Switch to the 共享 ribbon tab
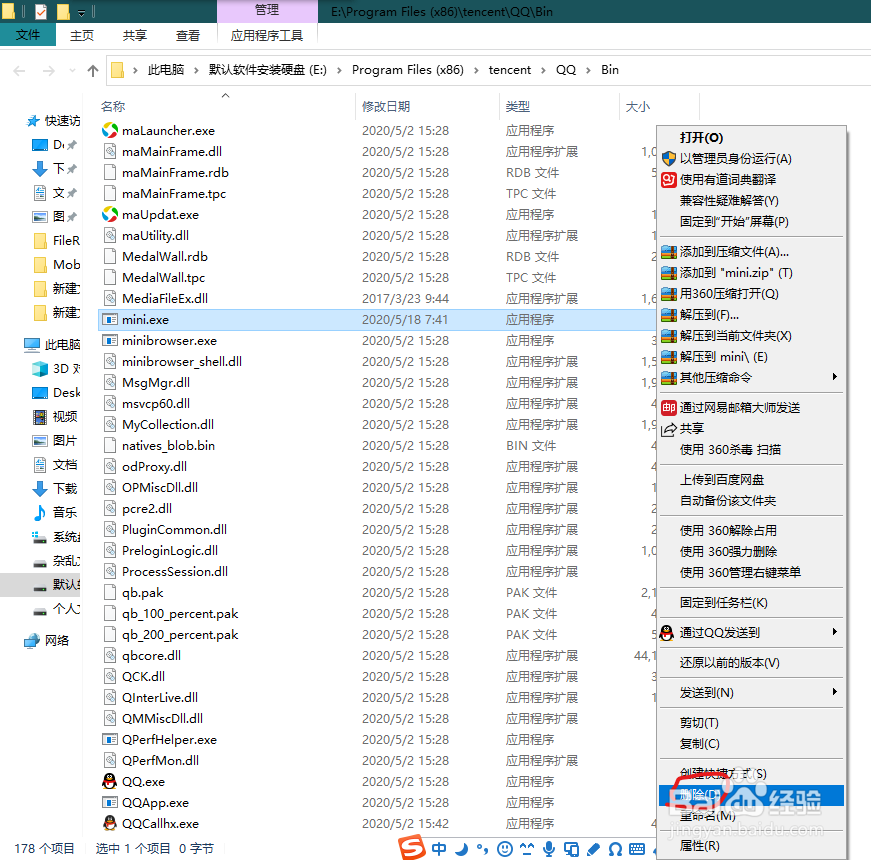 (134, 36)
